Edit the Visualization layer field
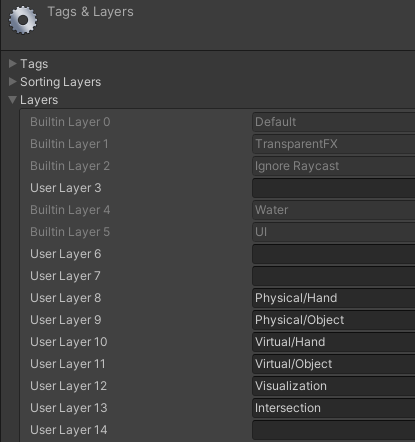 tap(333, 386)
